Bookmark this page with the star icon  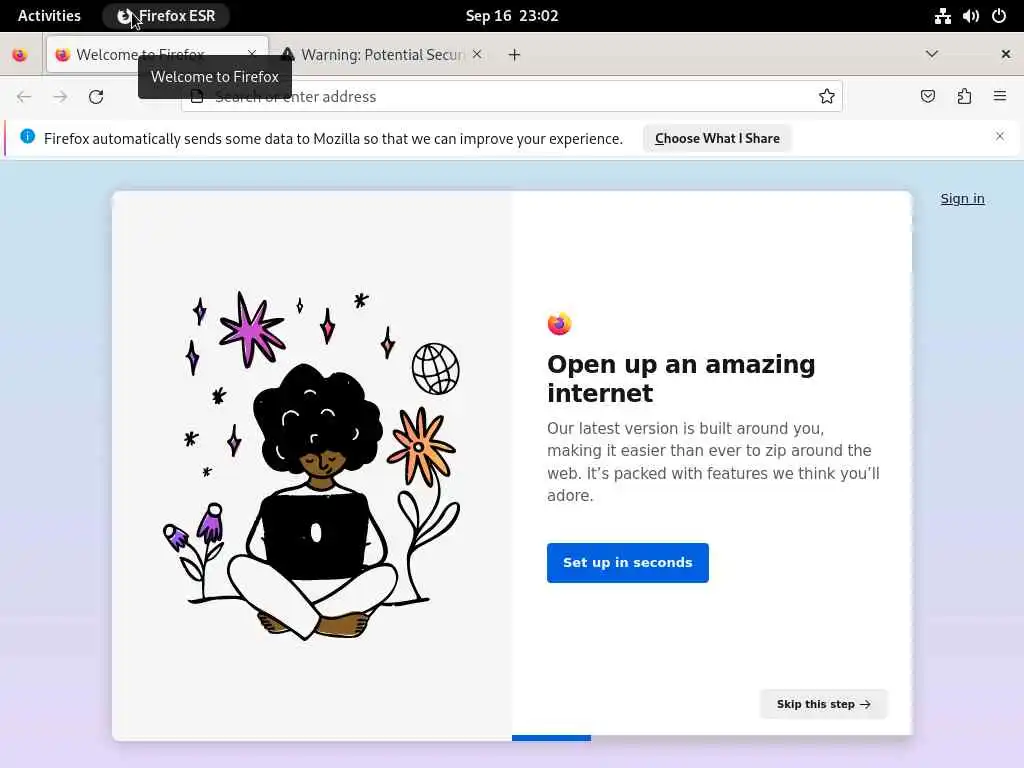click(x=826, y=97)
